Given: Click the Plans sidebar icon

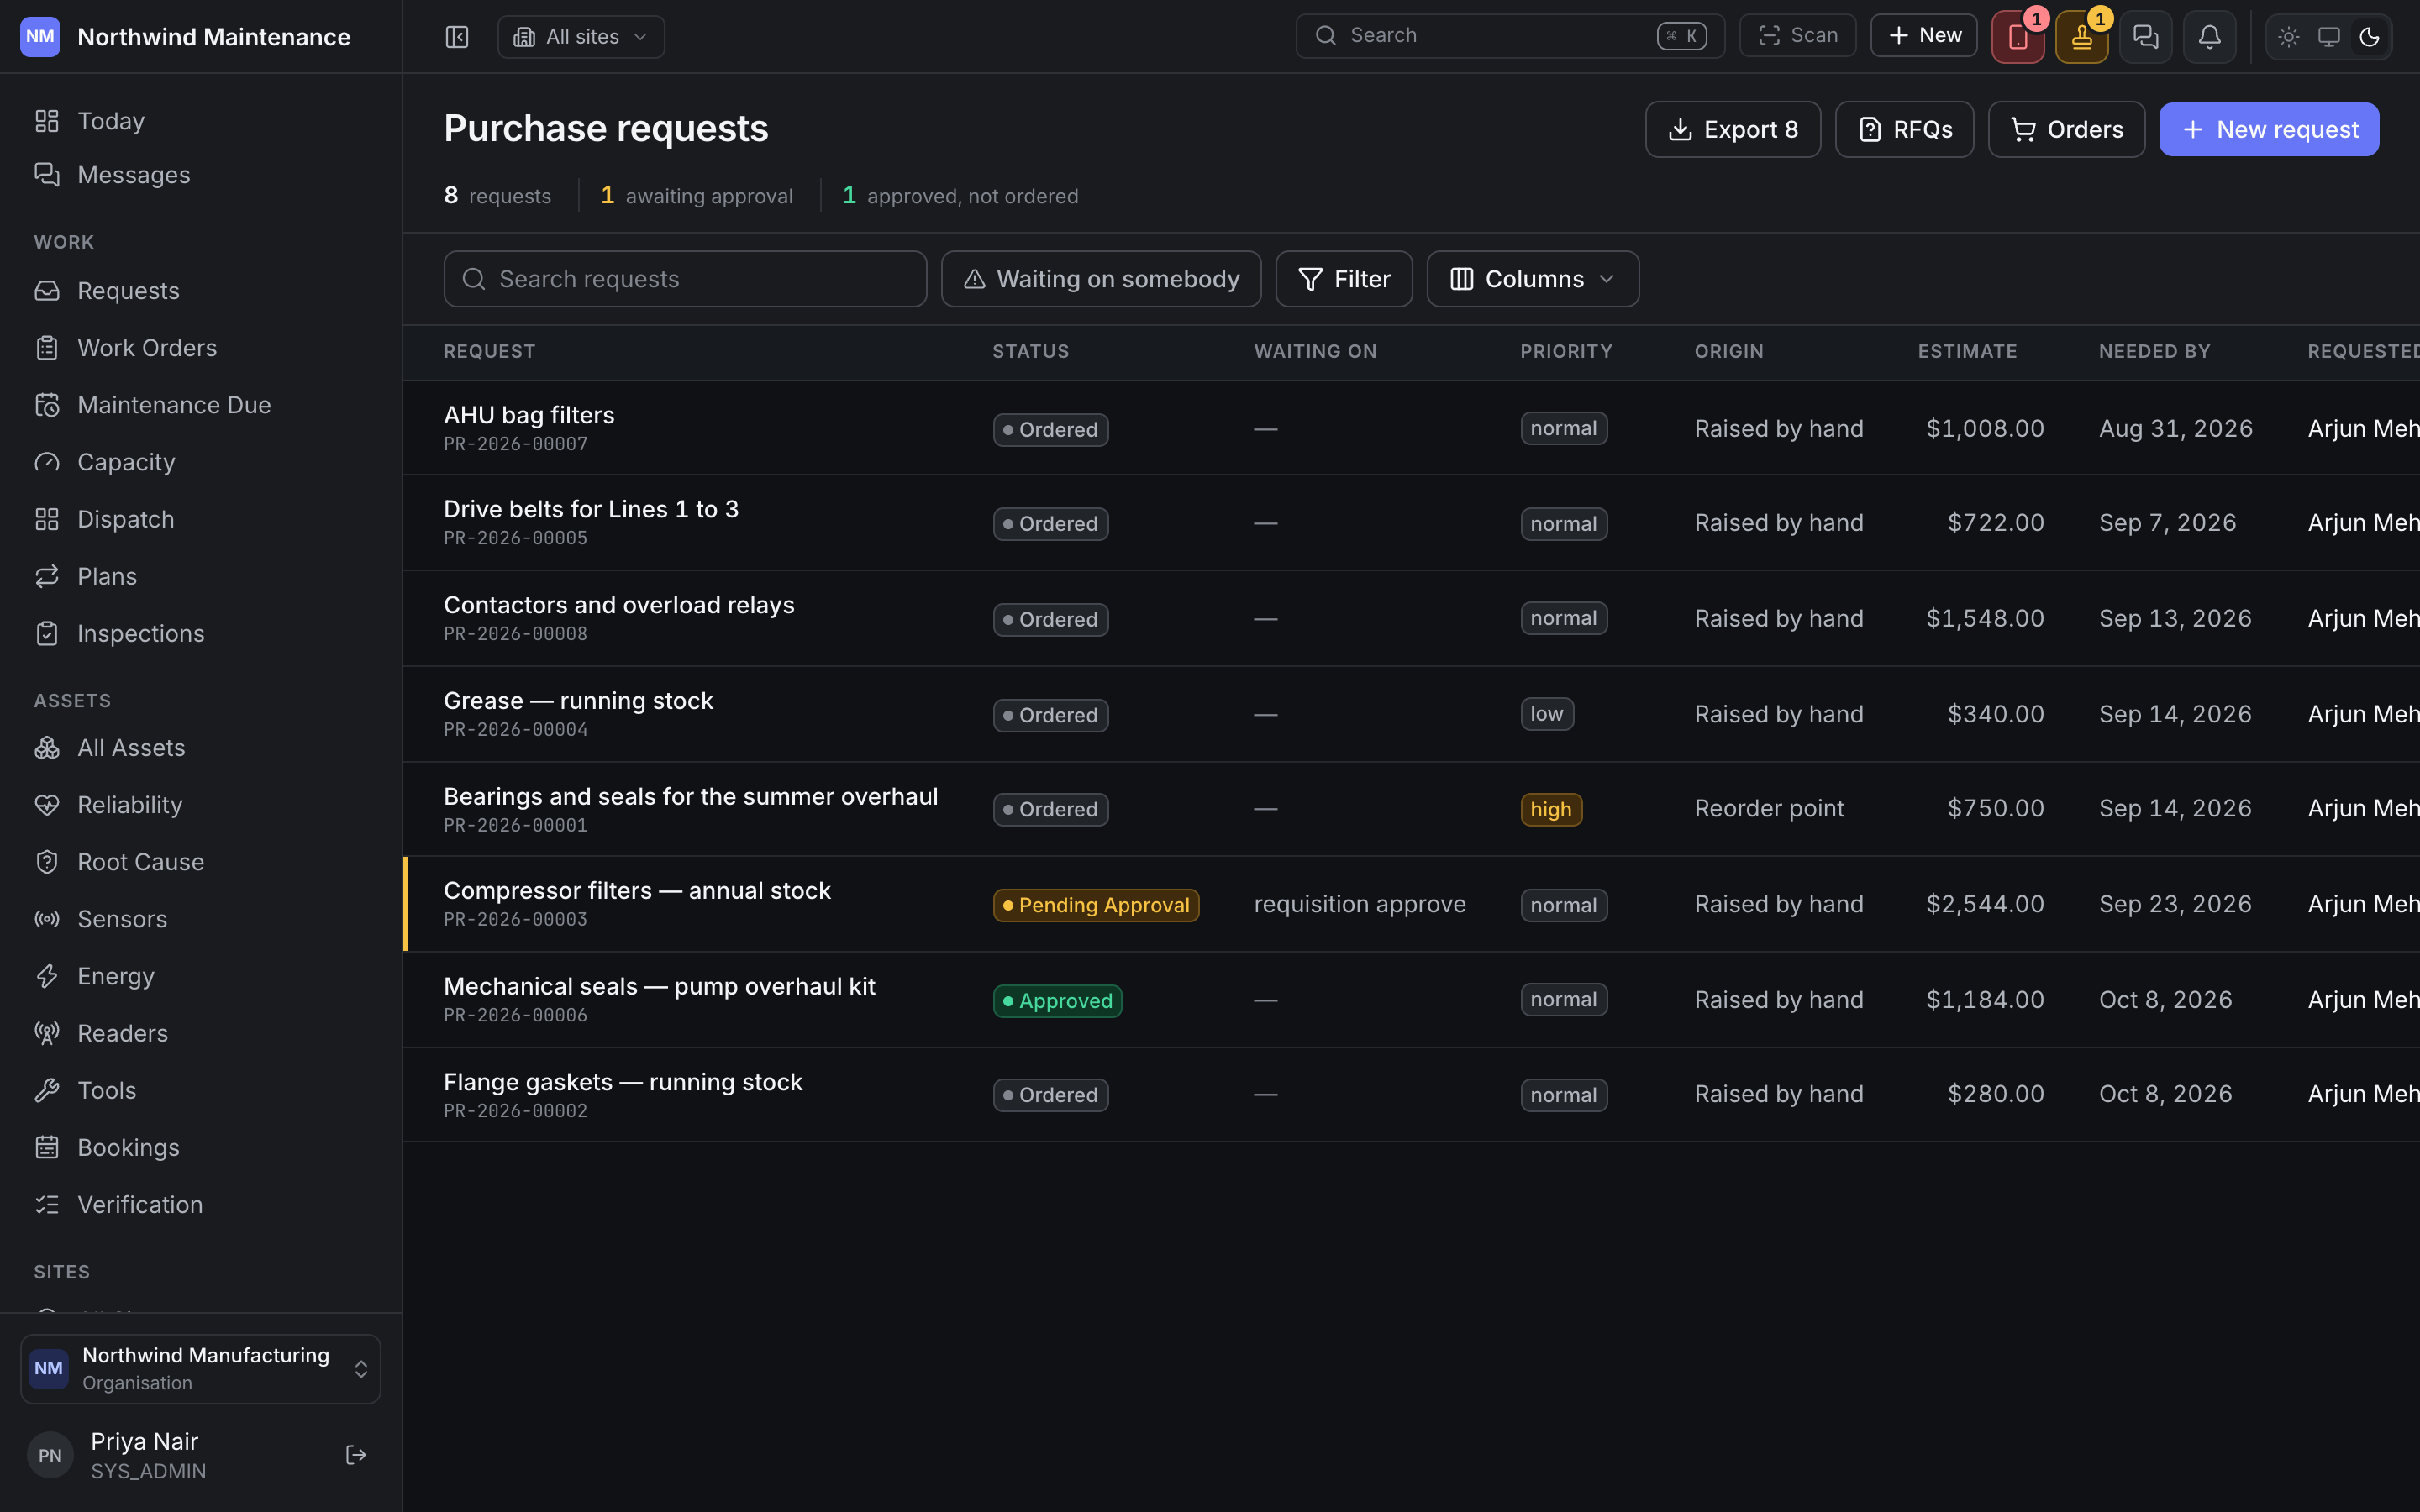Looking at the screenshot, I should 47,576.
